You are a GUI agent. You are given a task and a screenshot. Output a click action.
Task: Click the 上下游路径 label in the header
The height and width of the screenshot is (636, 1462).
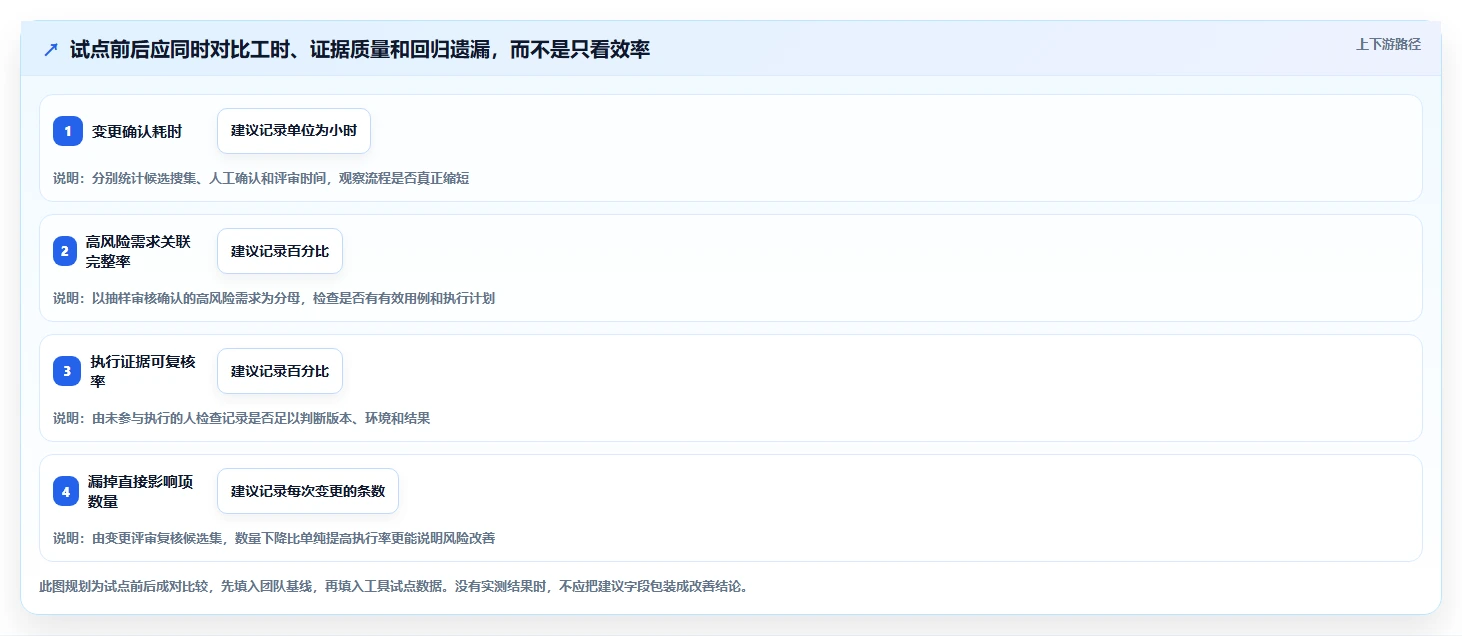tap(1388, 44)
